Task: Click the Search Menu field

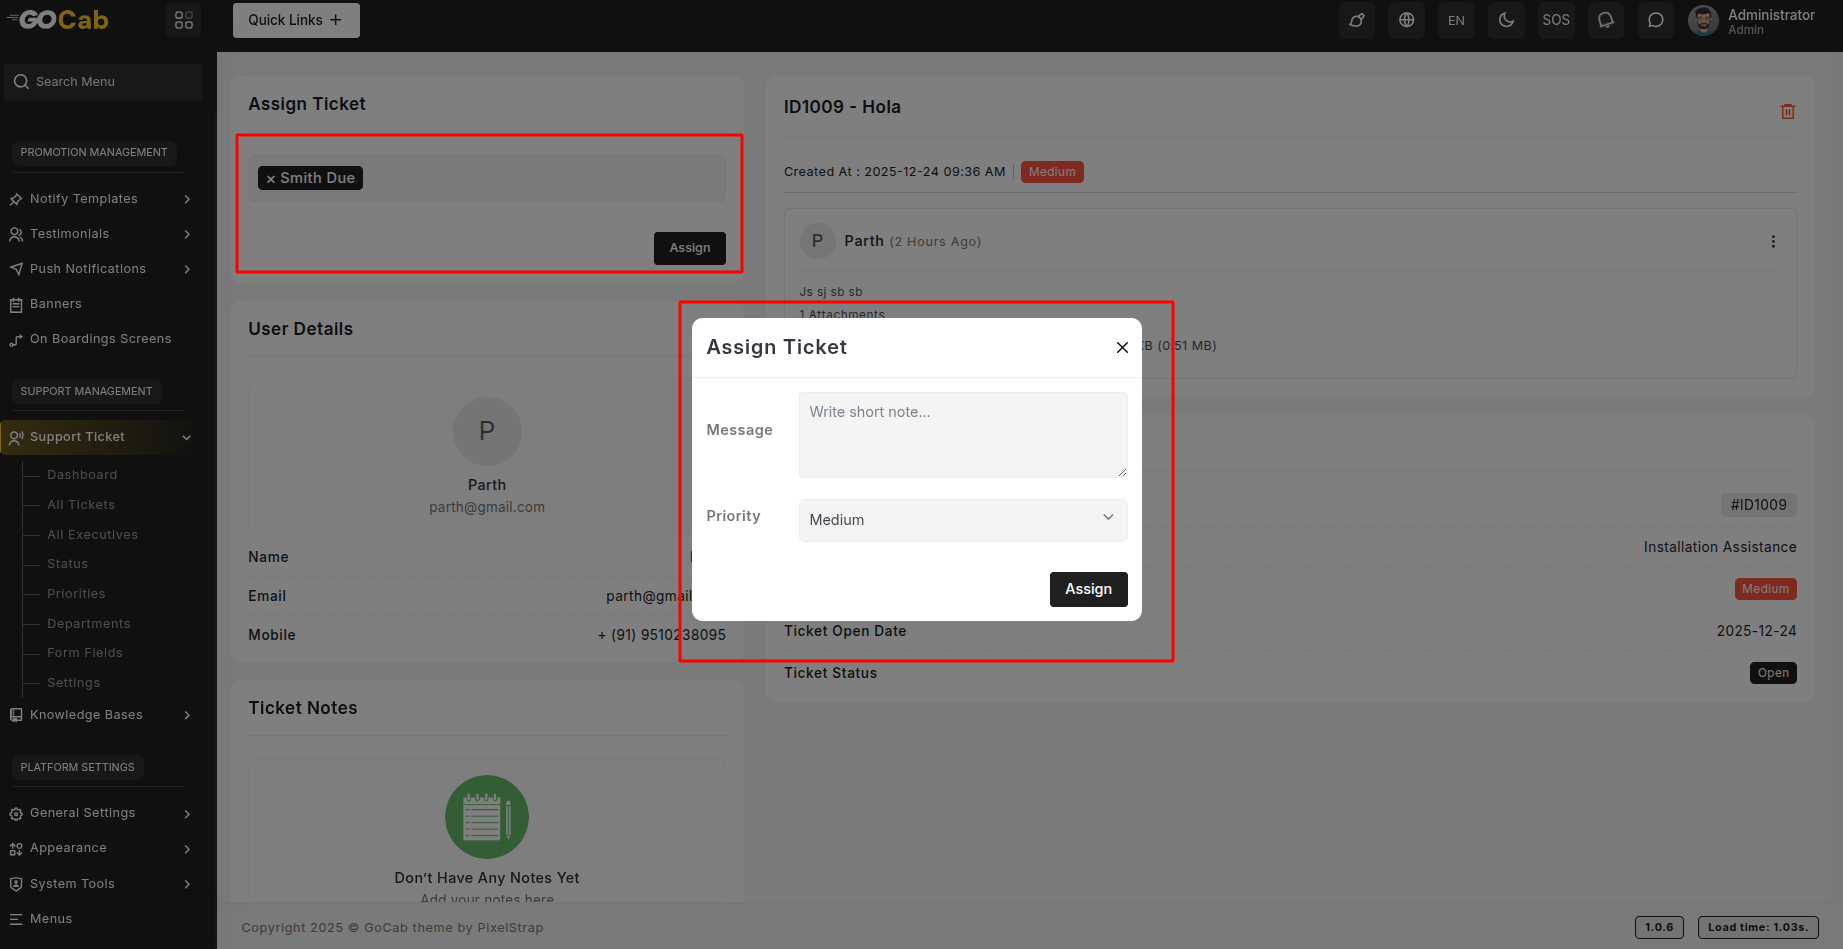Action: (104, 82)
